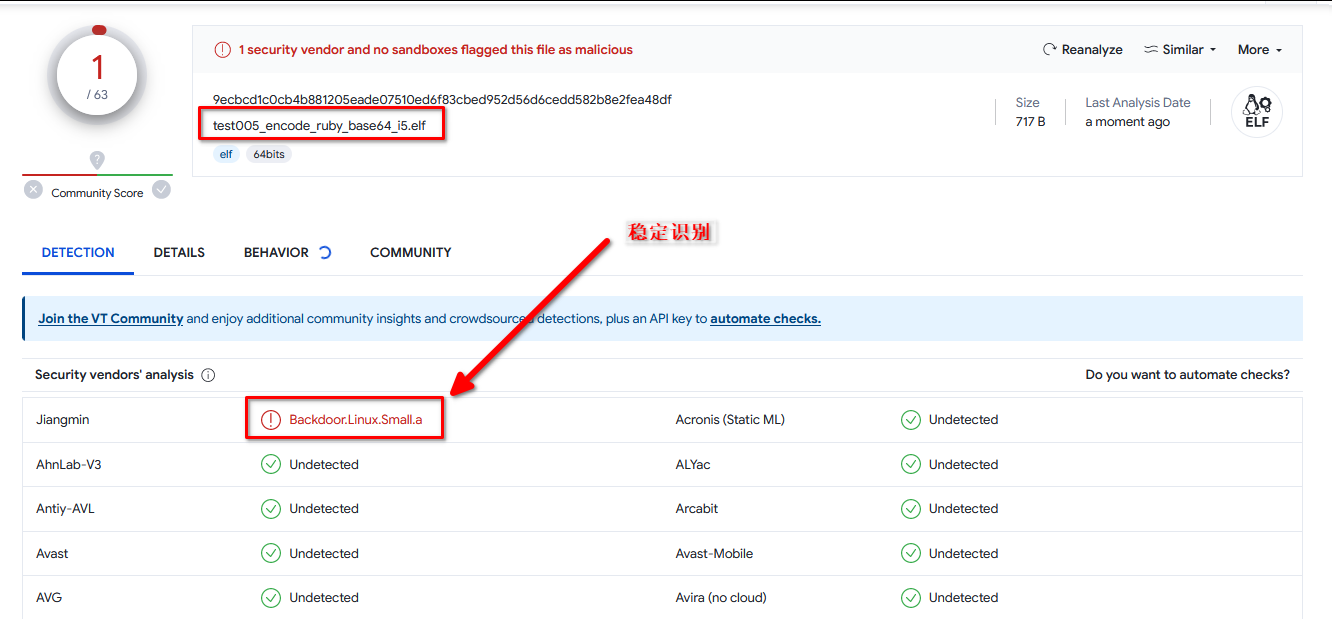Image resolution: width=1332 pixels, height=619 pixels.
Task: Click the Join the VT Community link
Action: point(110,319)
